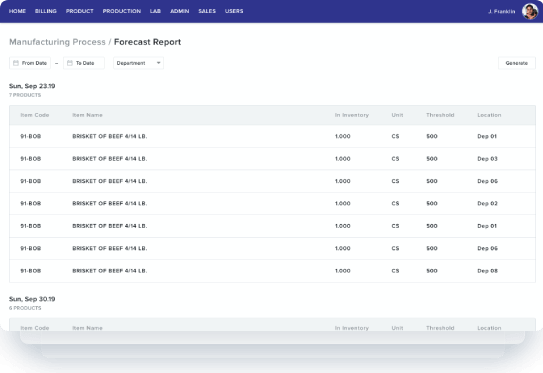Click the Generate button
This screenshot has width=543, height=373.
517,63
